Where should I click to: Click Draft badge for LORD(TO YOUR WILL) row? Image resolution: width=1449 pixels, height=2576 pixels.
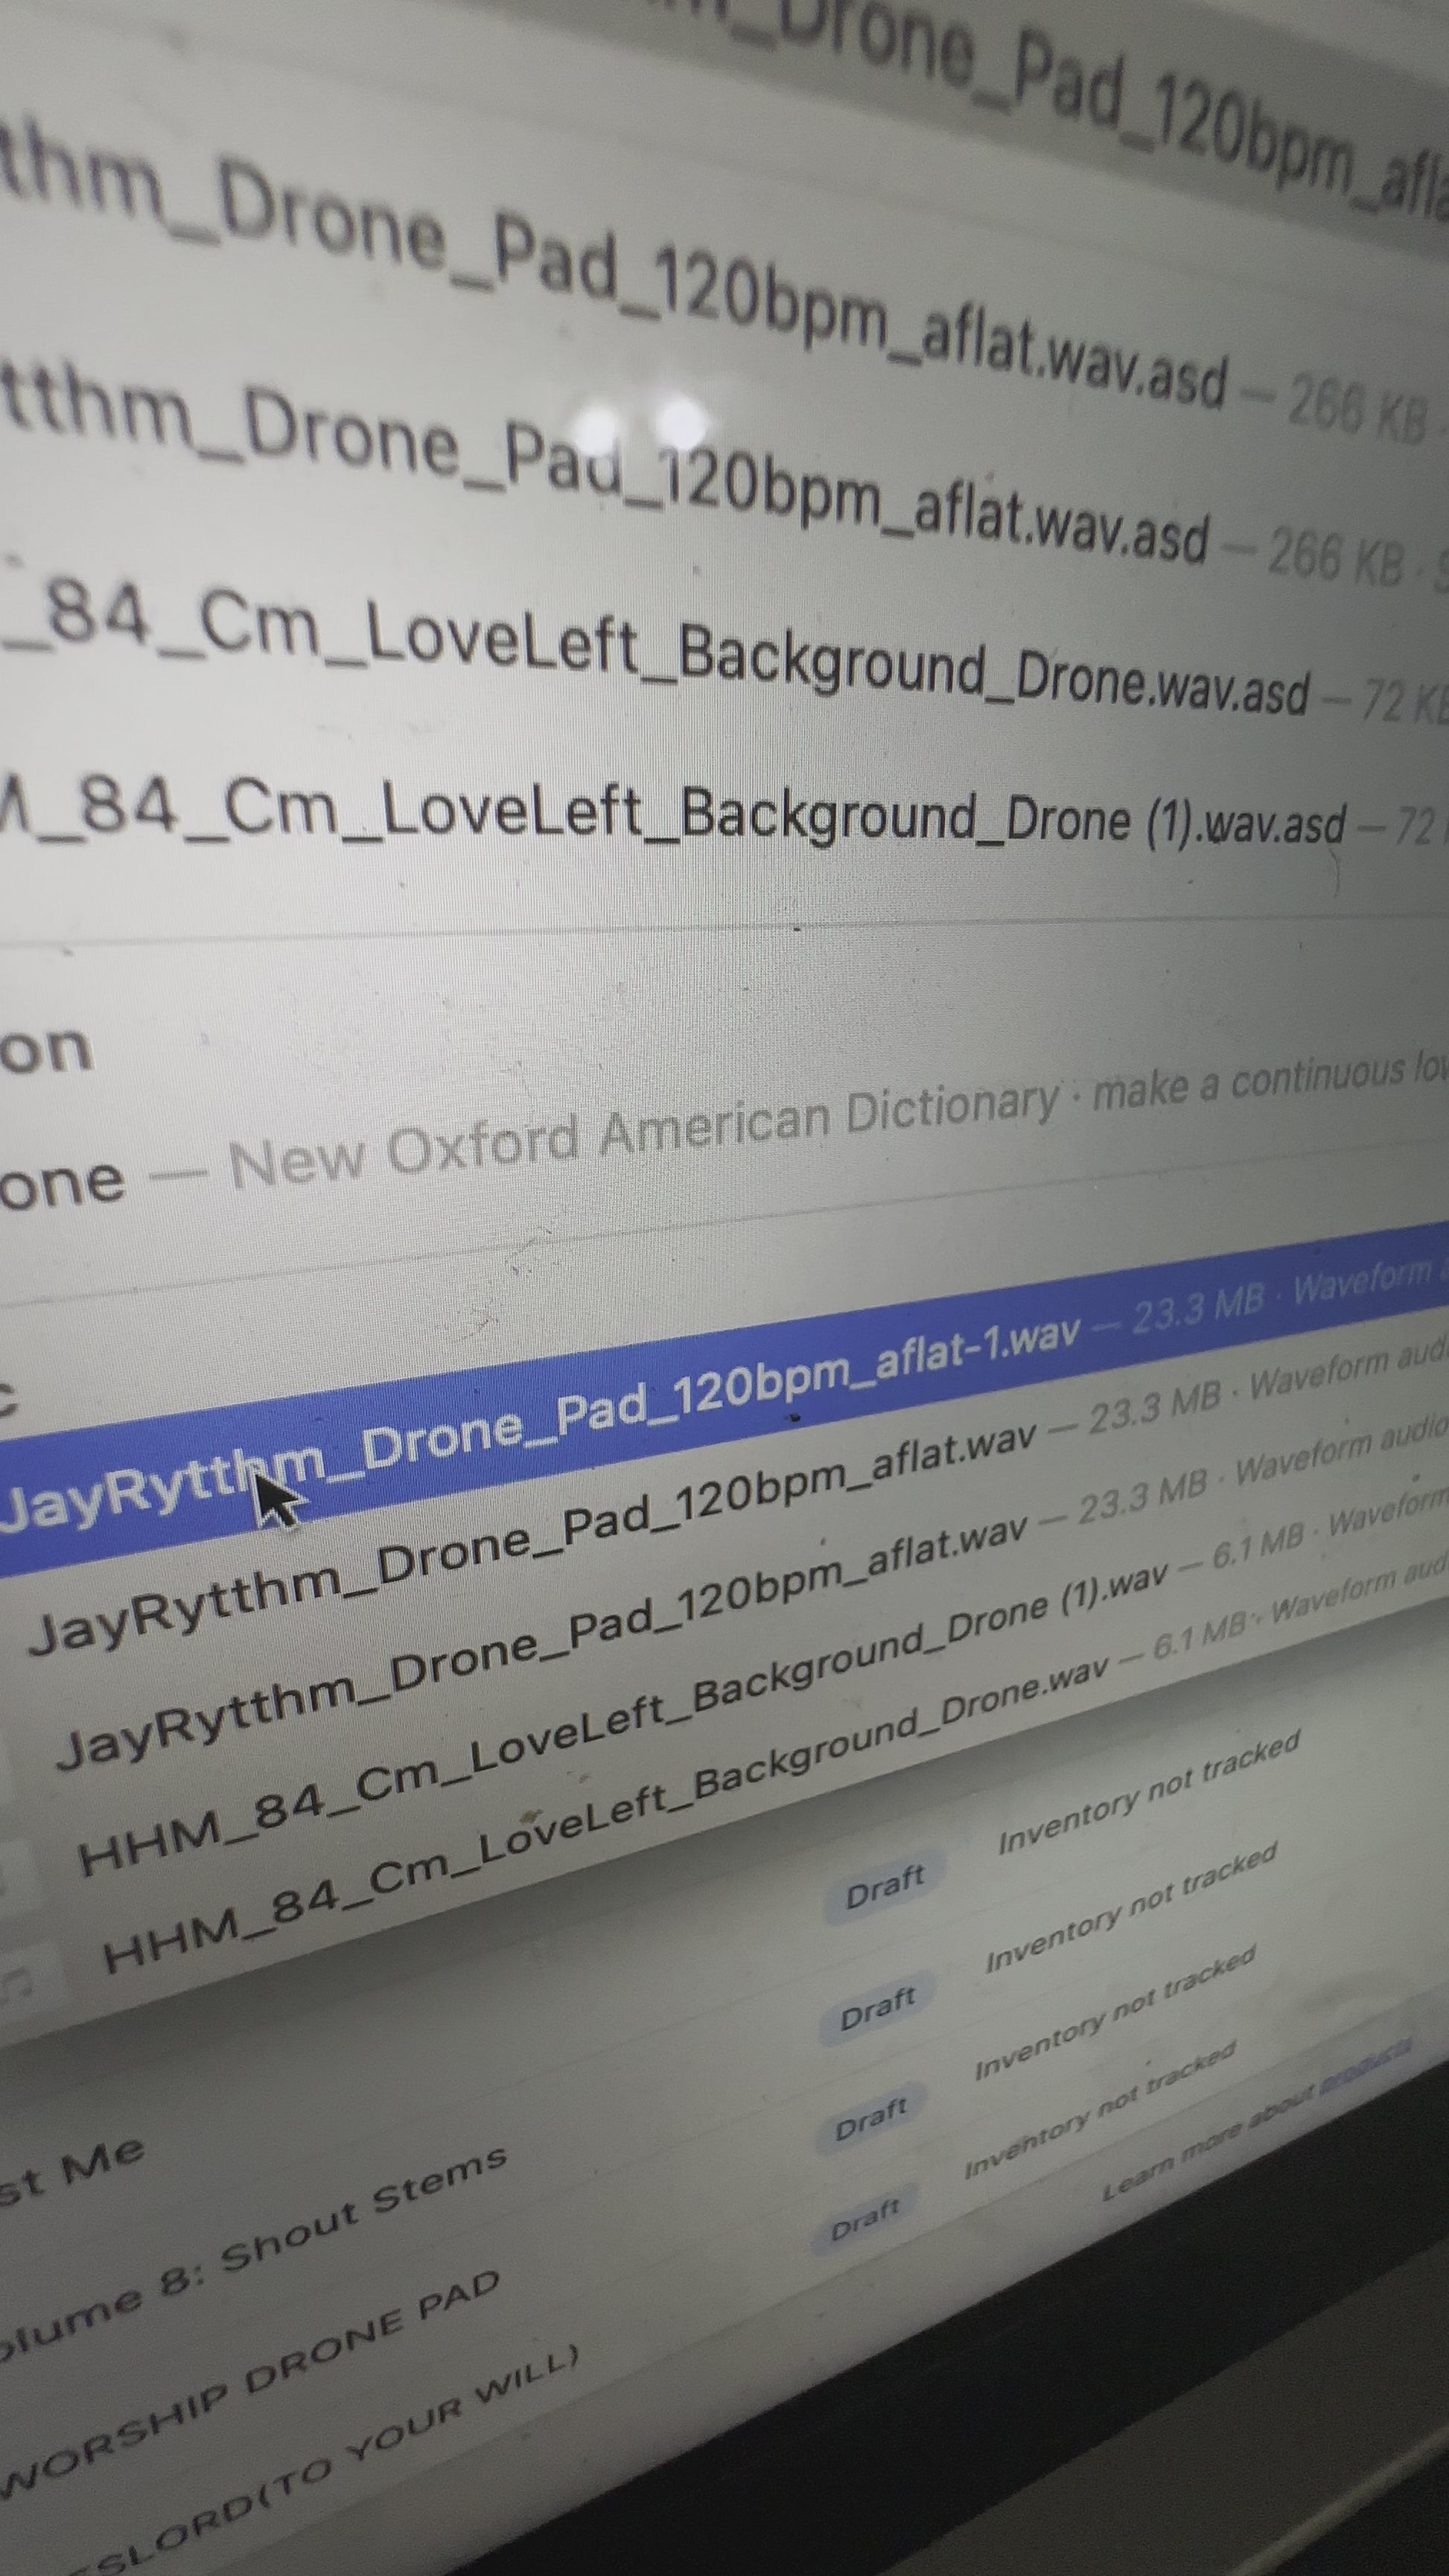pyautogui.click(x=865, y=2220)
